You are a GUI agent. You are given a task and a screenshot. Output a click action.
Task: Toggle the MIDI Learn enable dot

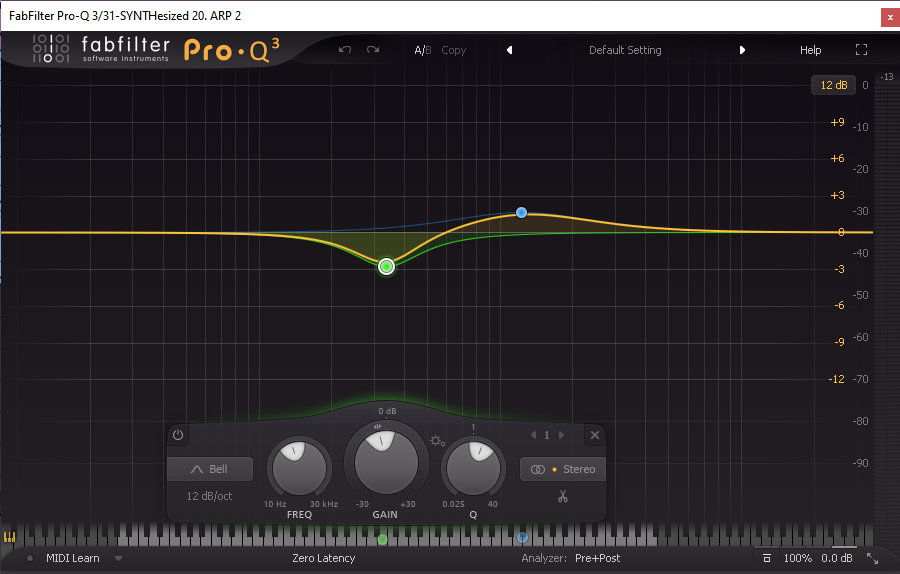pos(30,558)
